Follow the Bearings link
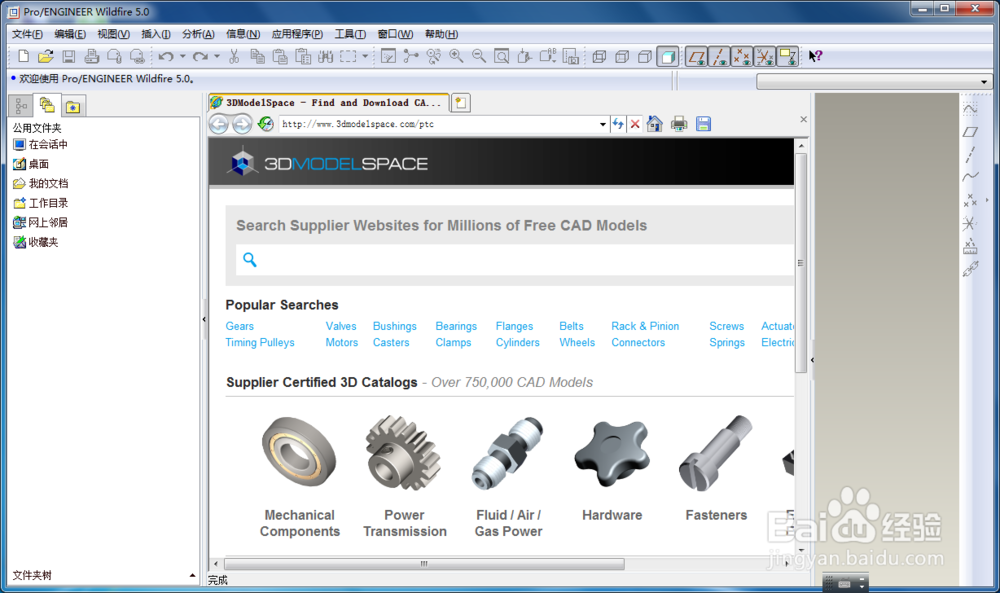Image resolution: width=1000 pixels, height=593 pixels. click(456, 326)
